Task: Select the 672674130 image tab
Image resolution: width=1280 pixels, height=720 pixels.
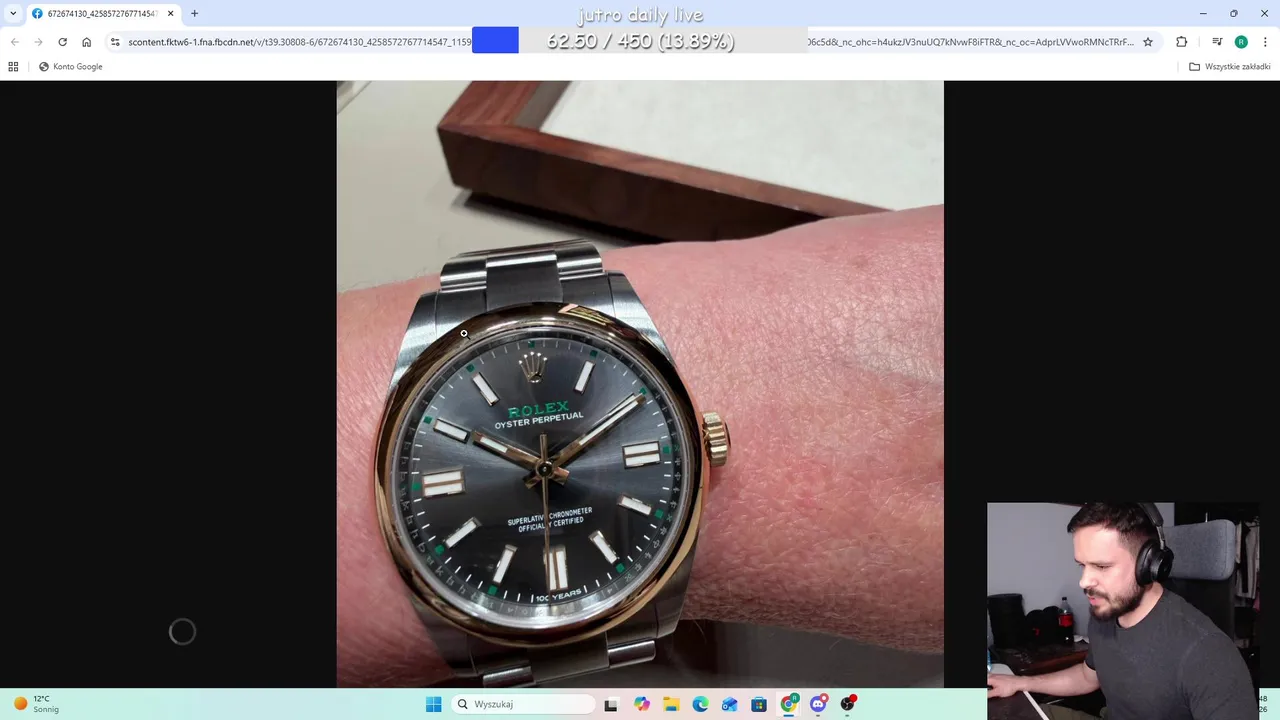Action: click(x=103, y=14)
